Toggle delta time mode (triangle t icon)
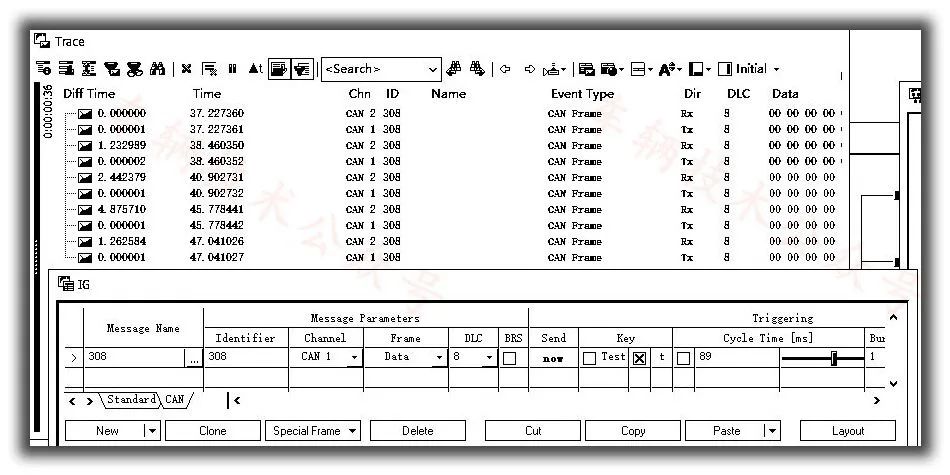Screen dimensions: 950x475 pos(255,69)
